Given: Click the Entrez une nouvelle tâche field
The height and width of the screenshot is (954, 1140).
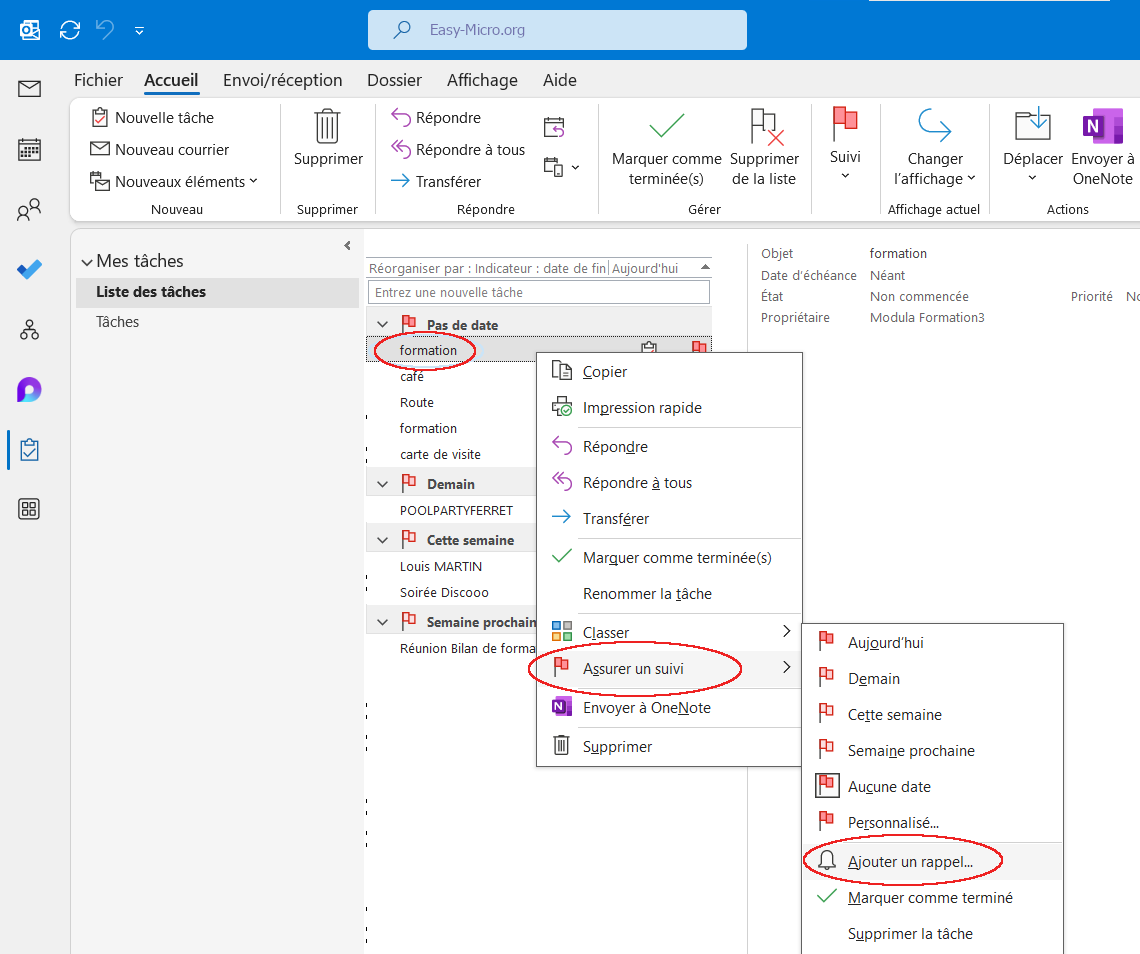Looking at the screenshot, I should point(539,292).
